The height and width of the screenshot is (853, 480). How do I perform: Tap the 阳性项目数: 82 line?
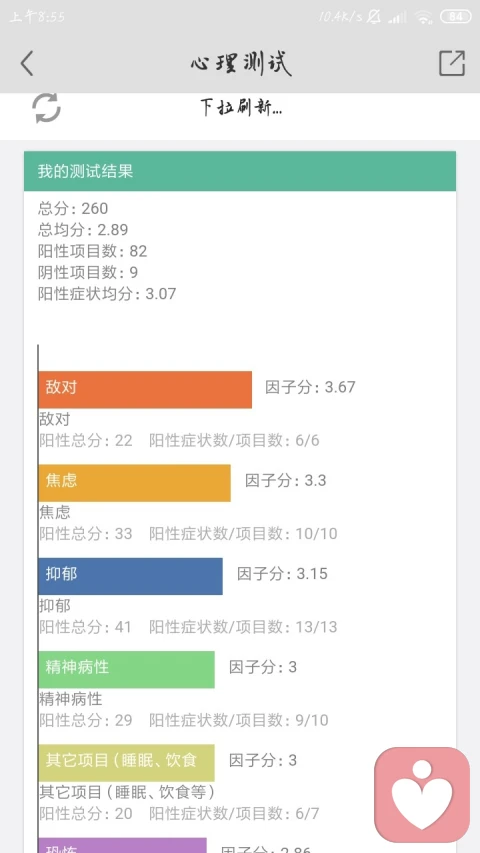point(93,251)
